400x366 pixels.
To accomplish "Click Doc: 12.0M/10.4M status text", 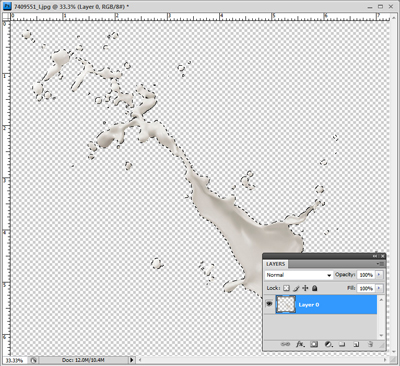I will (x=83, y=360).
